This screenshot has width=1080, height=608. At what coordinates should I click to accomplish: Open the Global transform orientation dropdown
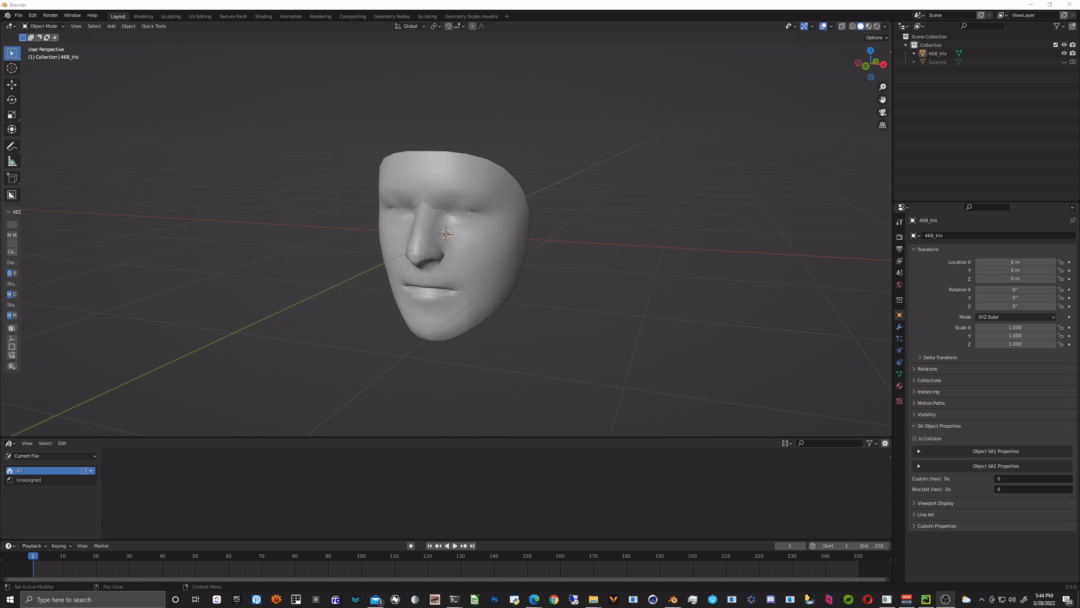tap(410, 26)
